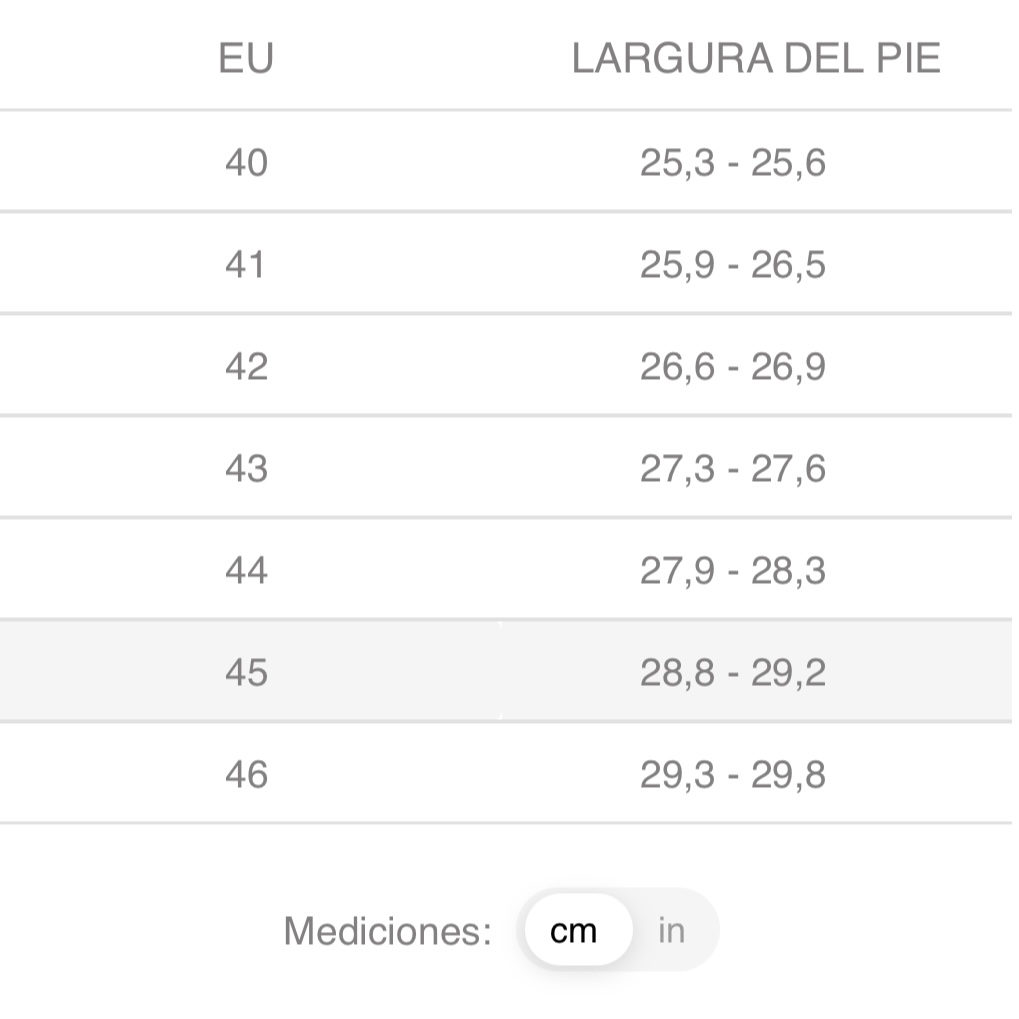Select EU size 41 in the table
Screen dimensions: 1019x1019
[246, 265]
